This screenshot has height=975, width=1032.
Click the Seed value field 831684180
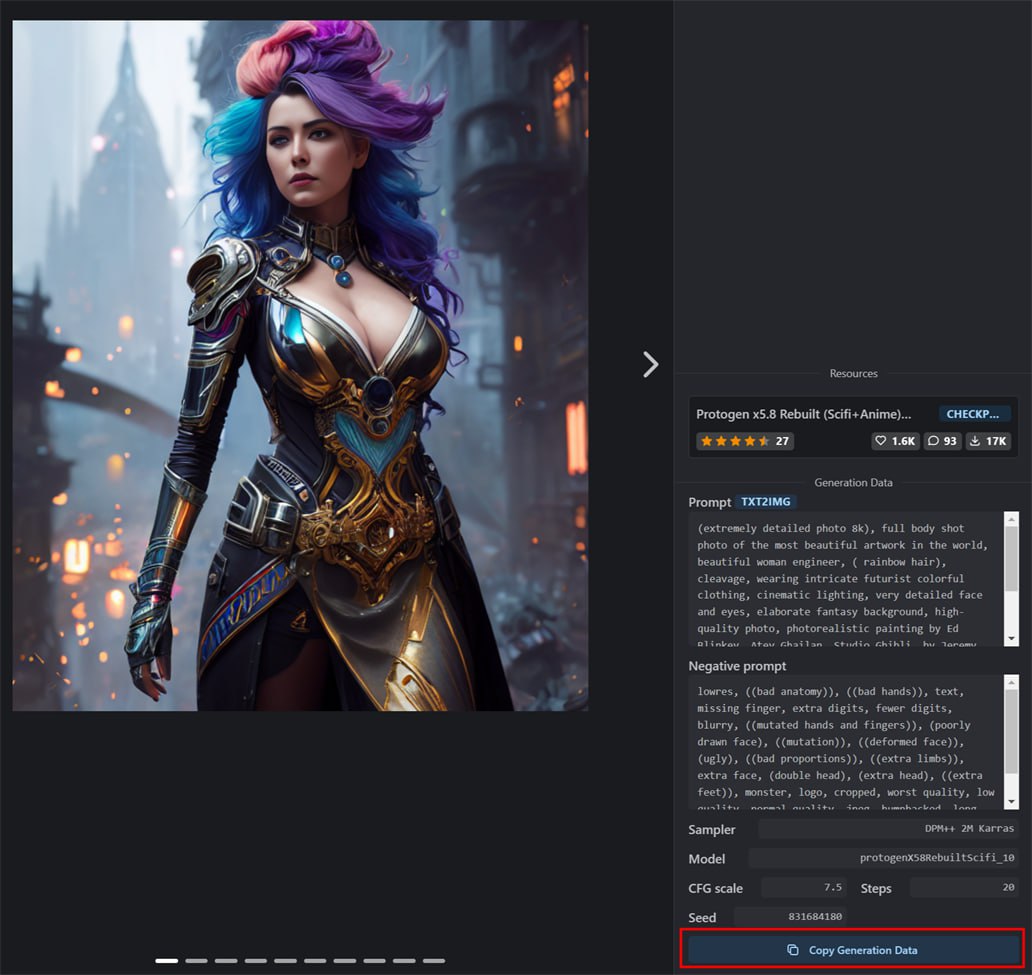coord(790,917)
